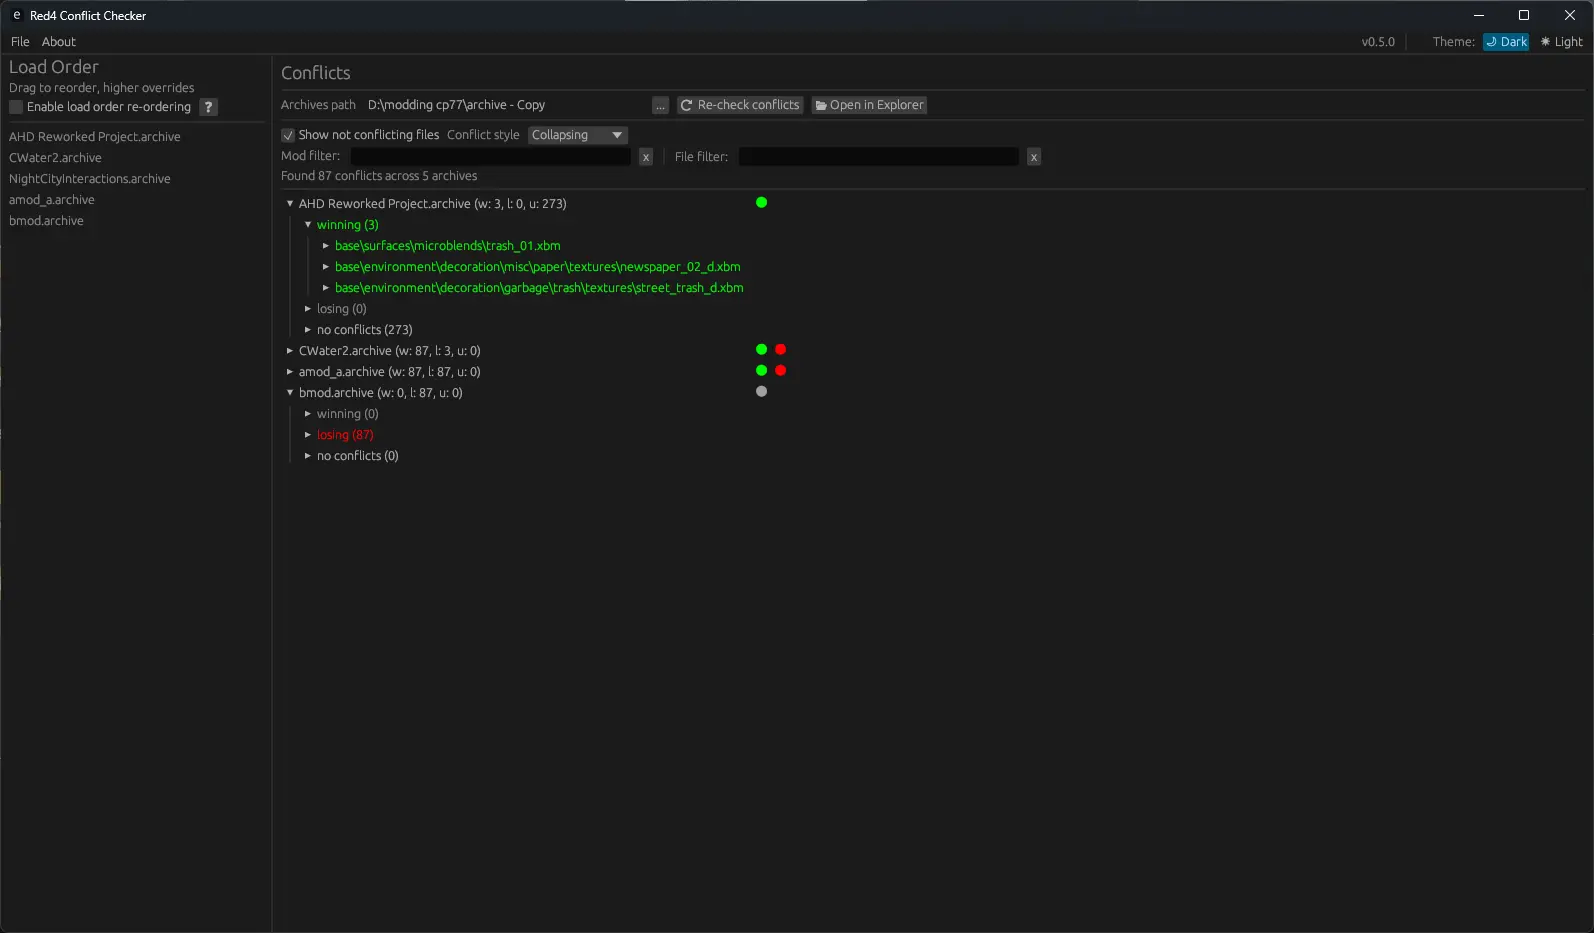1594x933 pixels.
Task: Switch to Dark theme
Action: tap(1506, 42)
